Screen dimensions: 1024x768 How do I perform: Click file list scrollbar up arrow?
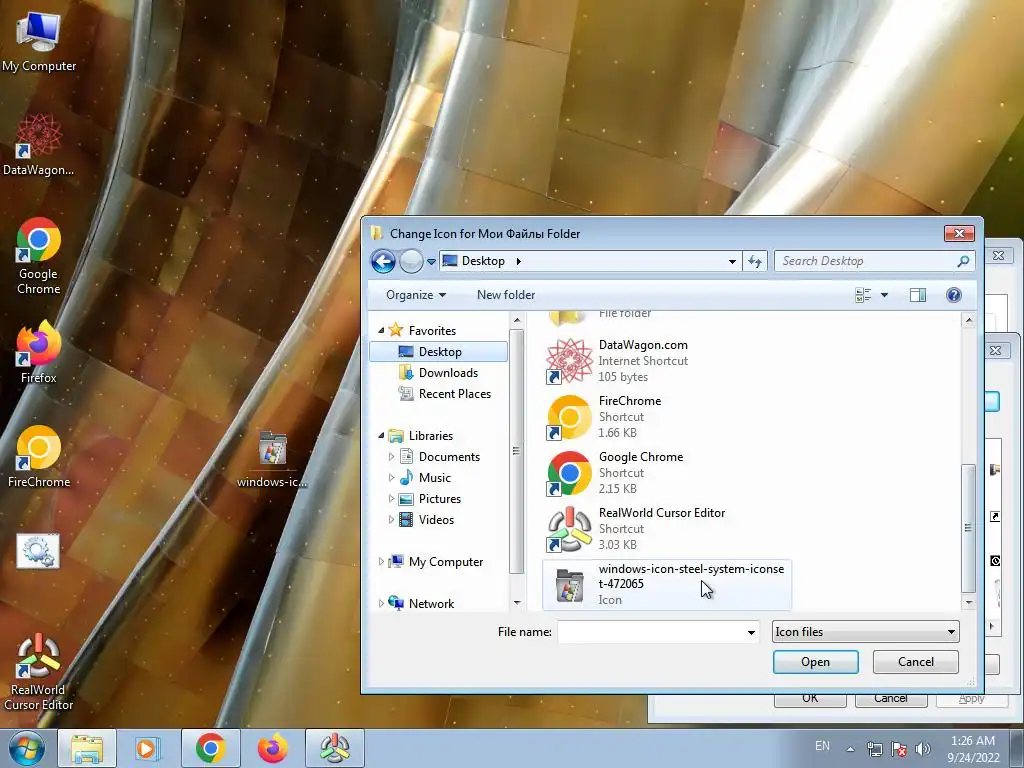(x=968, y=321)
